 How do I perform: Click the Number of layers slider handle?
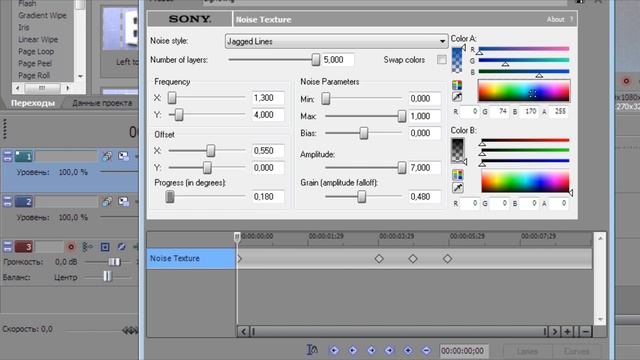[x=316, y=60]
